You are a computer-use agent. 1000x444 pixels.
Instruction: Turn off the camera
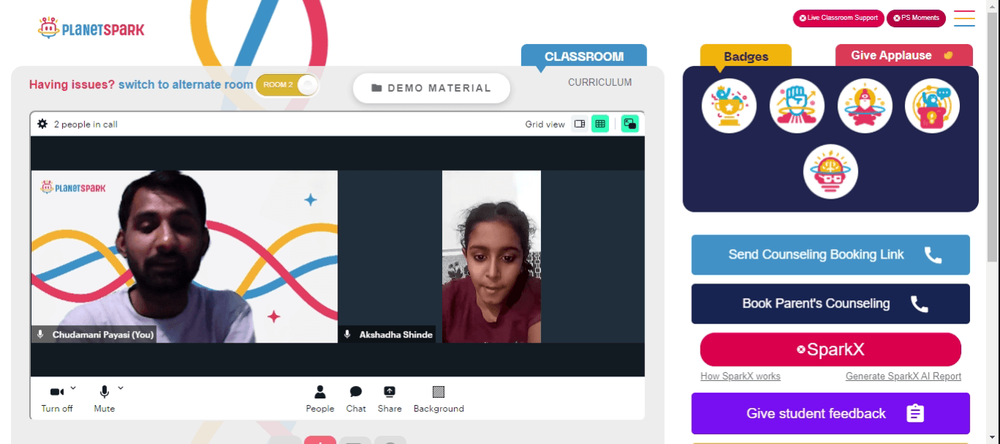click(x=57, y=399)
